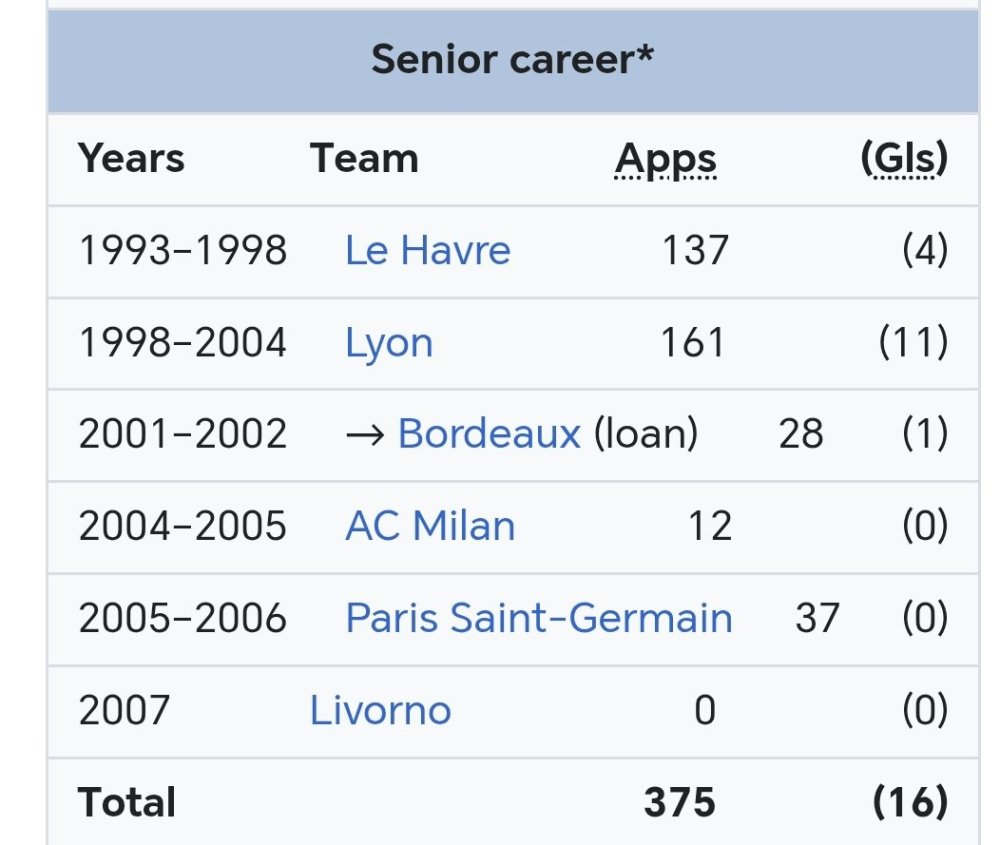Screen dimensions: 1000x845
Task: Select the 161 appearances for Lyon
Action: [x=693, y=342]
